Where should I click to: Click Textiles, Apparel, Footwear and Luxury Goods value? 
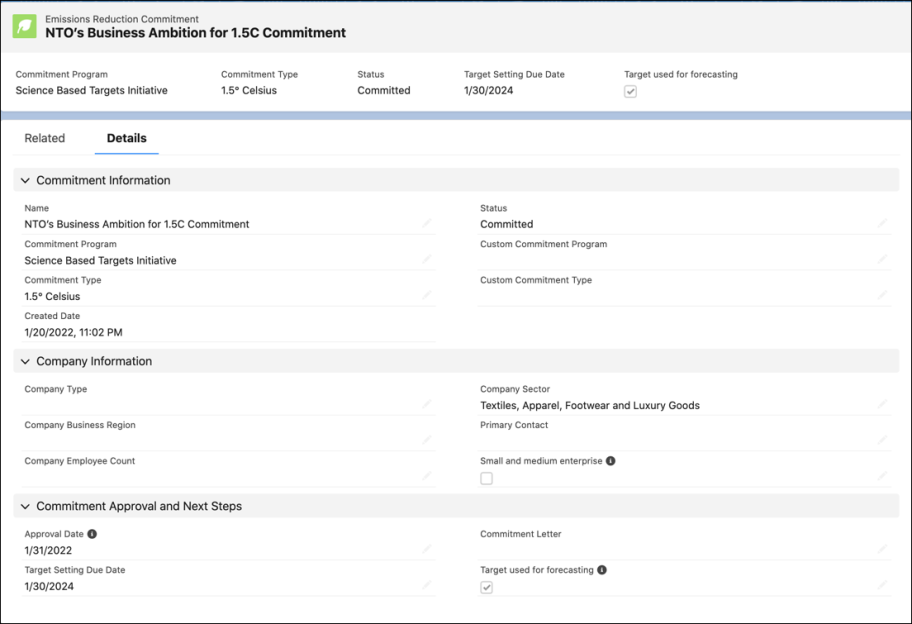[590, 405]
